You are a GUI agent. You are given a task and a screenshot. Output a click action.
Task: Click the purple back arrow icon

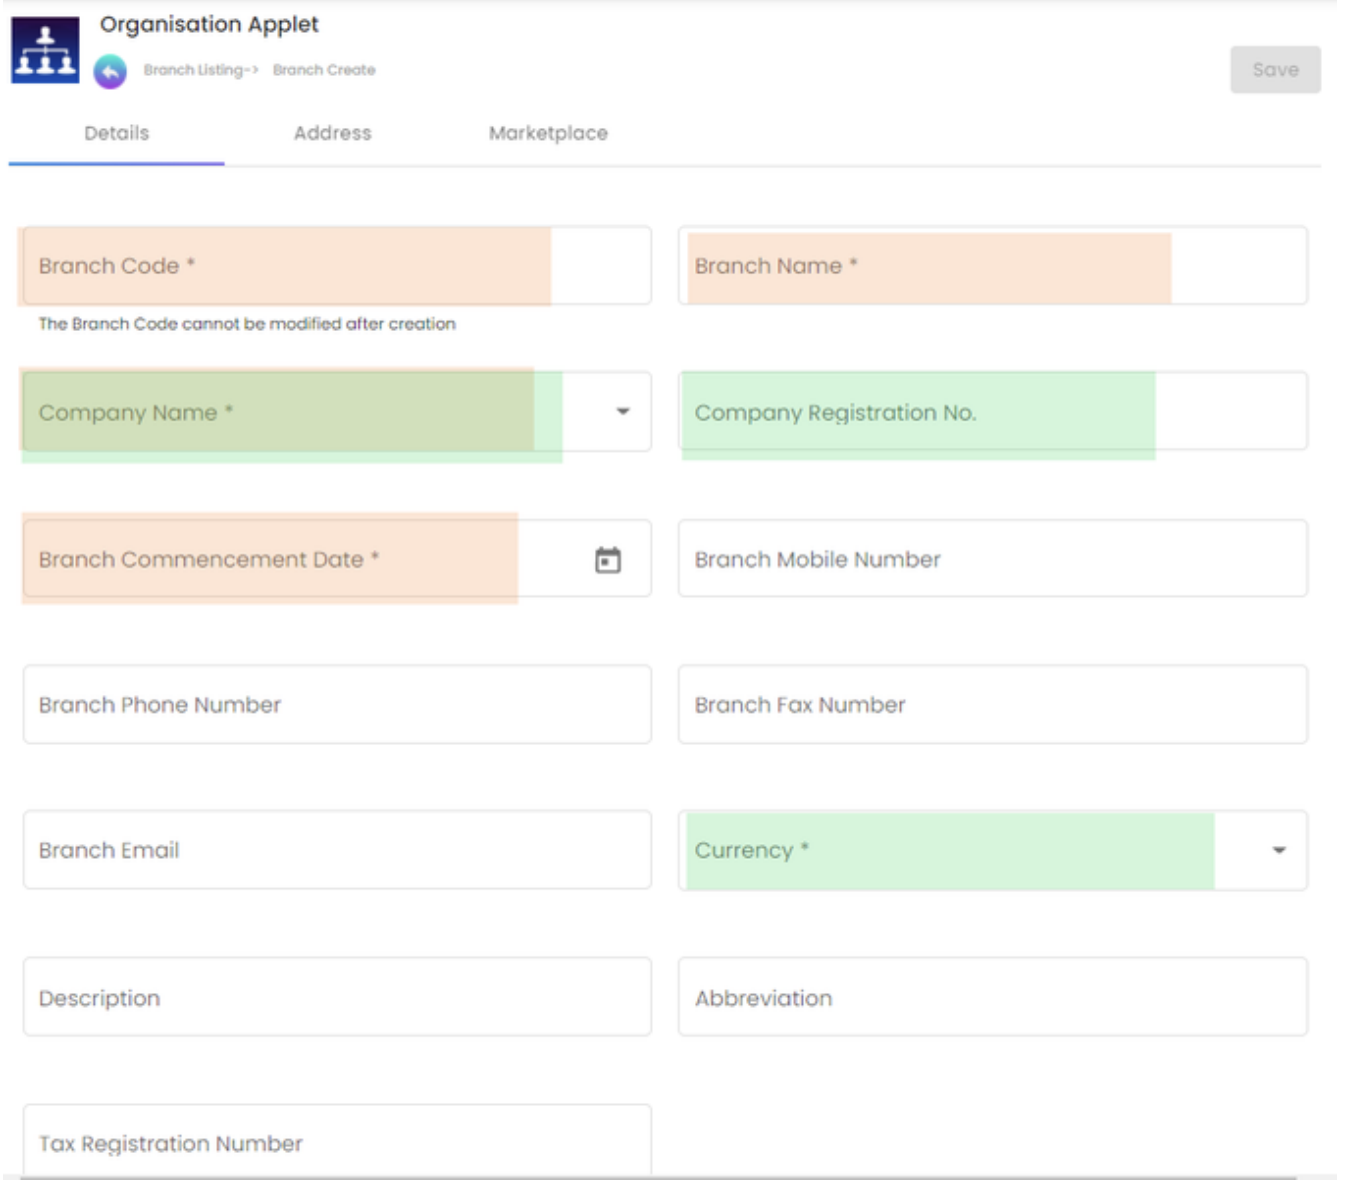point(110,71)
